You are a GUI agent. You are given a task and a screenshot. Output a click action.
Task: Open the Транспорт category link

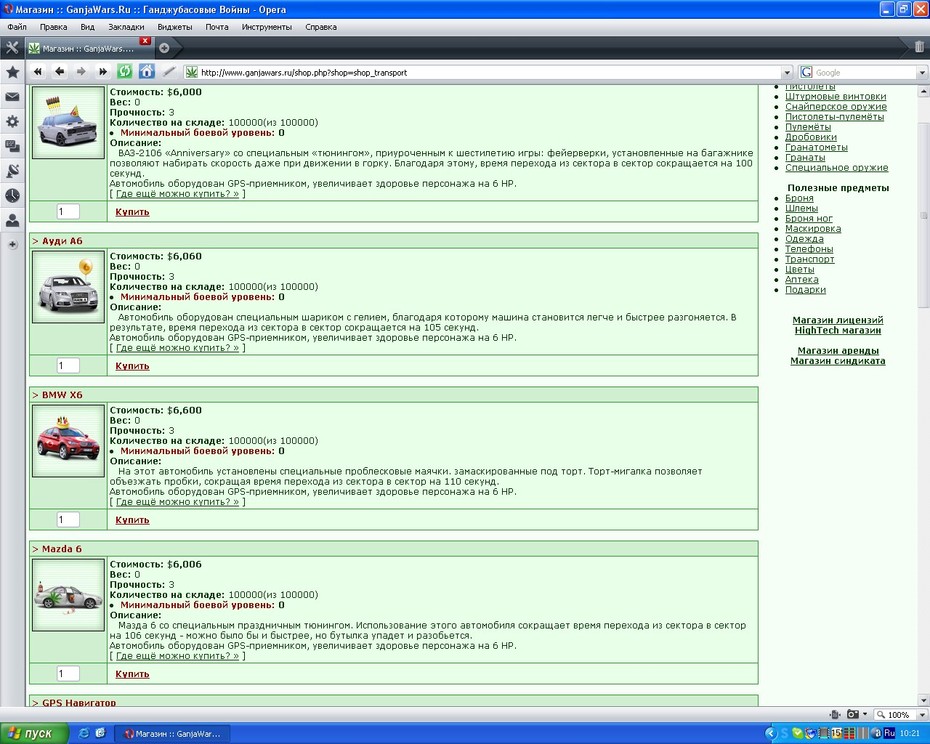tap(810, 259)
